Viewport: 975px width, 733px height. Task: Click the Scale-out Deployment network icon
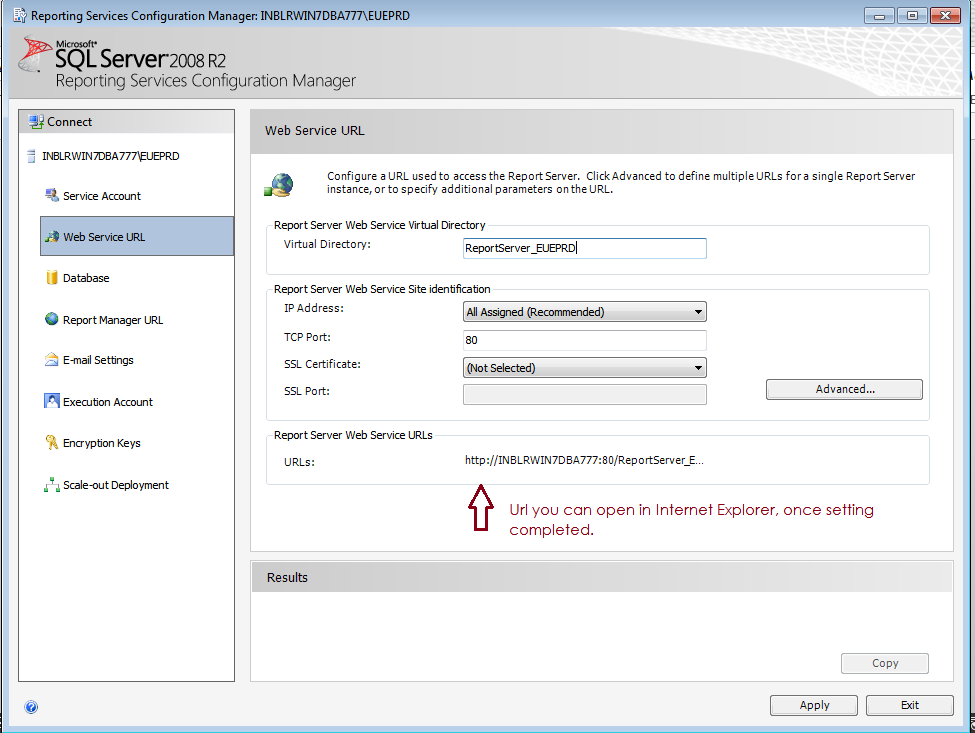point(52,484)
